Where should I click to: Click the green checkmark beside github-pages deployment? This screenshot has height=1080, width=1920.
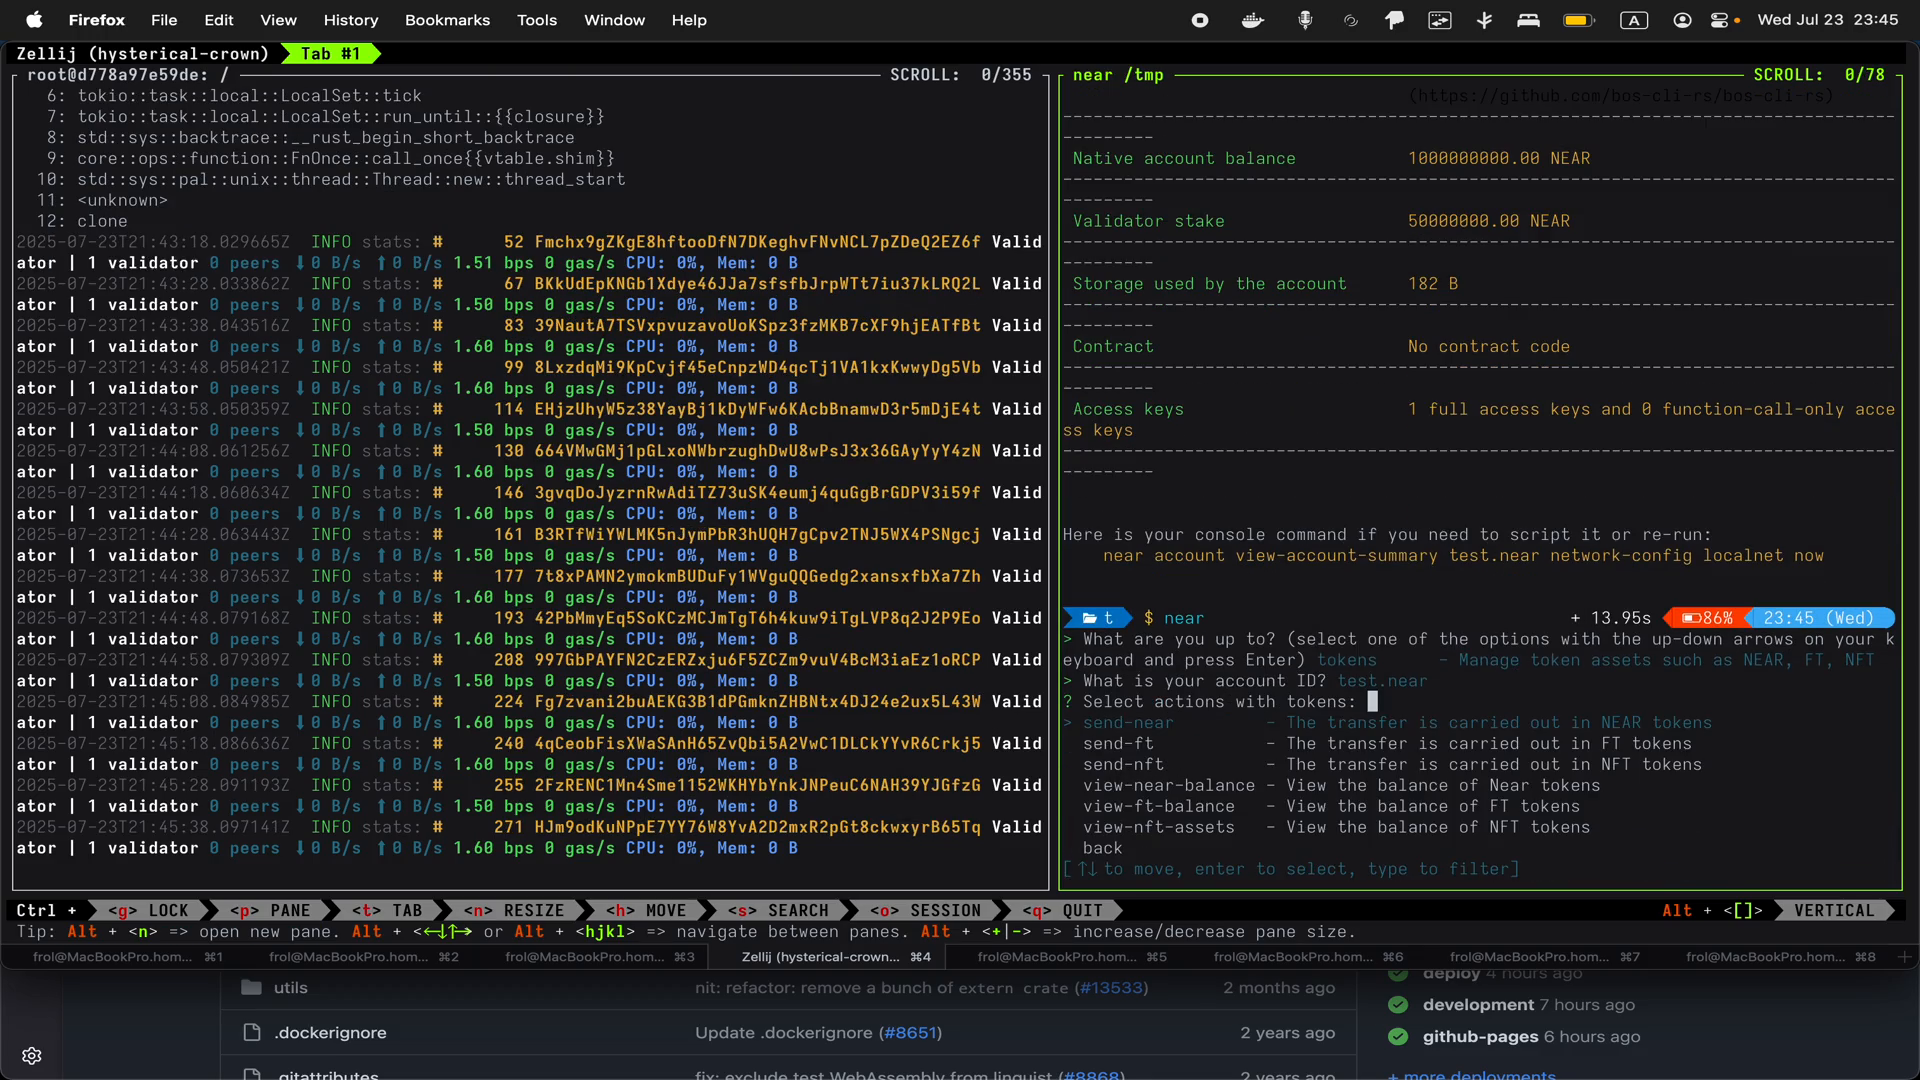click(1399, 1037)
